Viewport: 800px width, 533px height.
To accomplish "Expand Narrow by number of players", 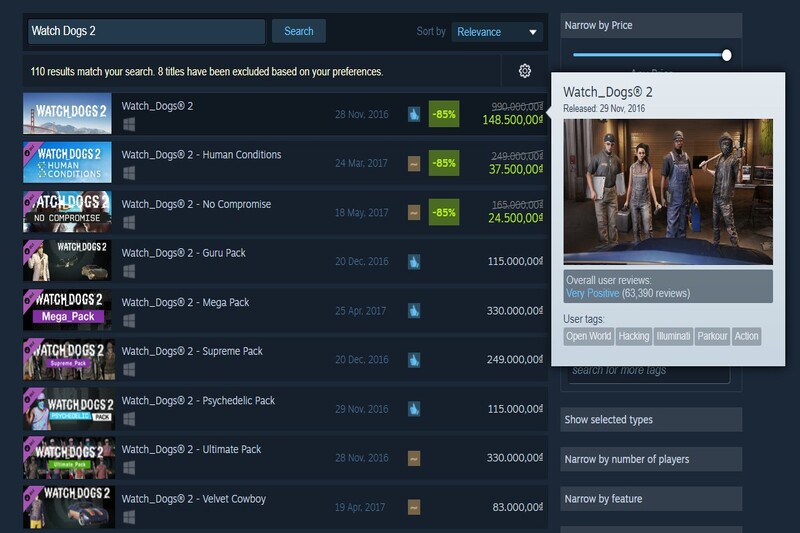I will (650, 459).
